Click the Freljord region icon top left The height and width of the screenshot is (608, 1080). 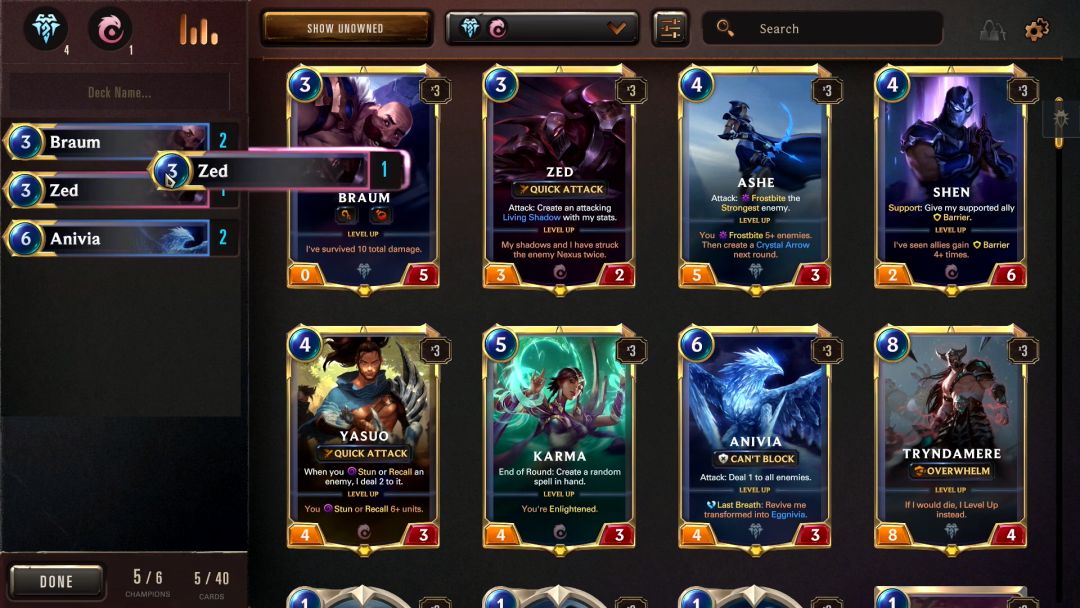(45, 28)
